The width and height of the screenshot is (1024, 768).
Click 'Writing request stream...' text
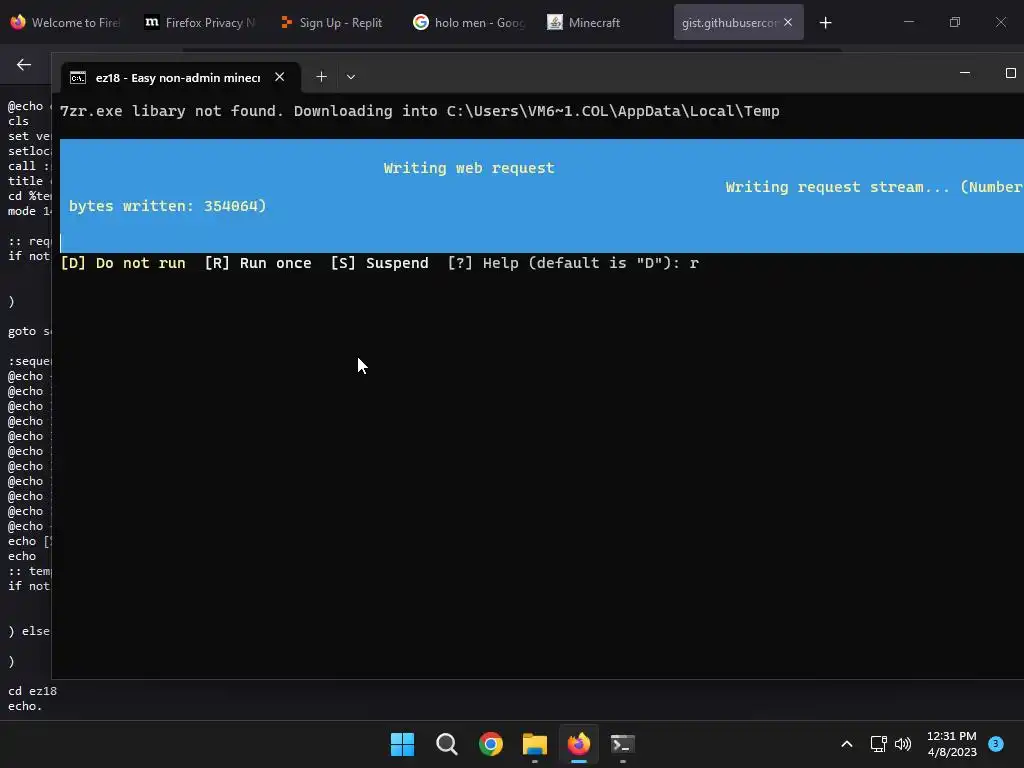(837, 187)
